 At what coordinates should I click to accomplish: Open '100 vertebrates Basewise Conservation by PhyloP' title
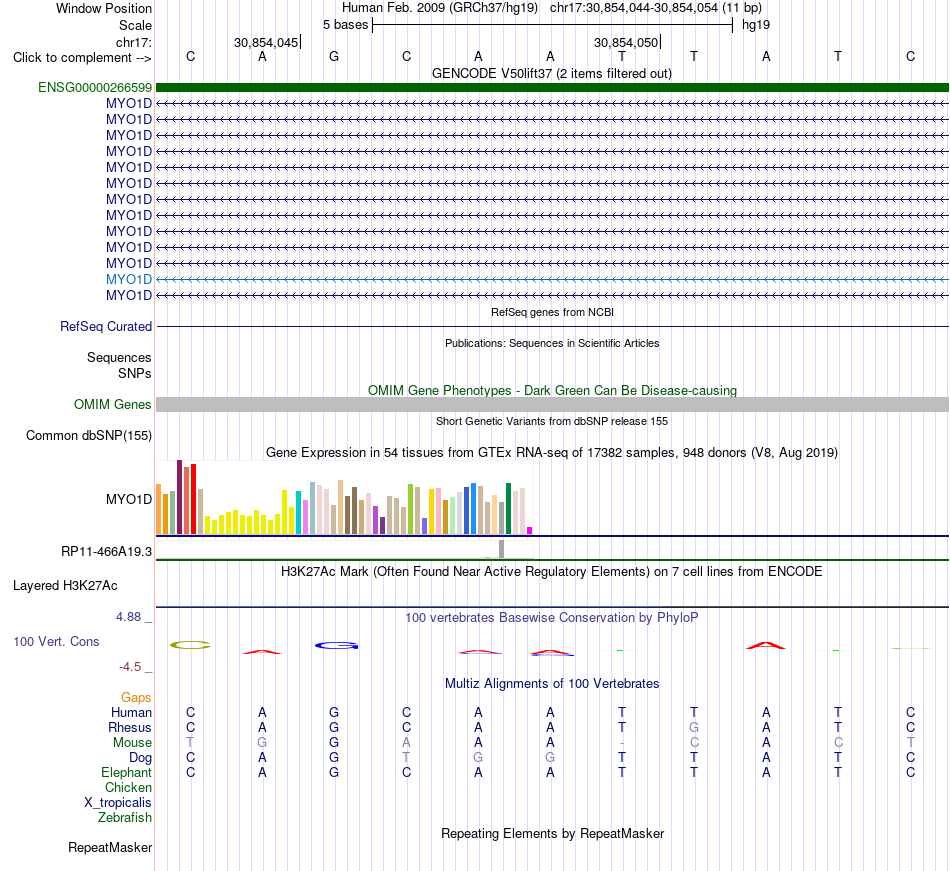551,618
